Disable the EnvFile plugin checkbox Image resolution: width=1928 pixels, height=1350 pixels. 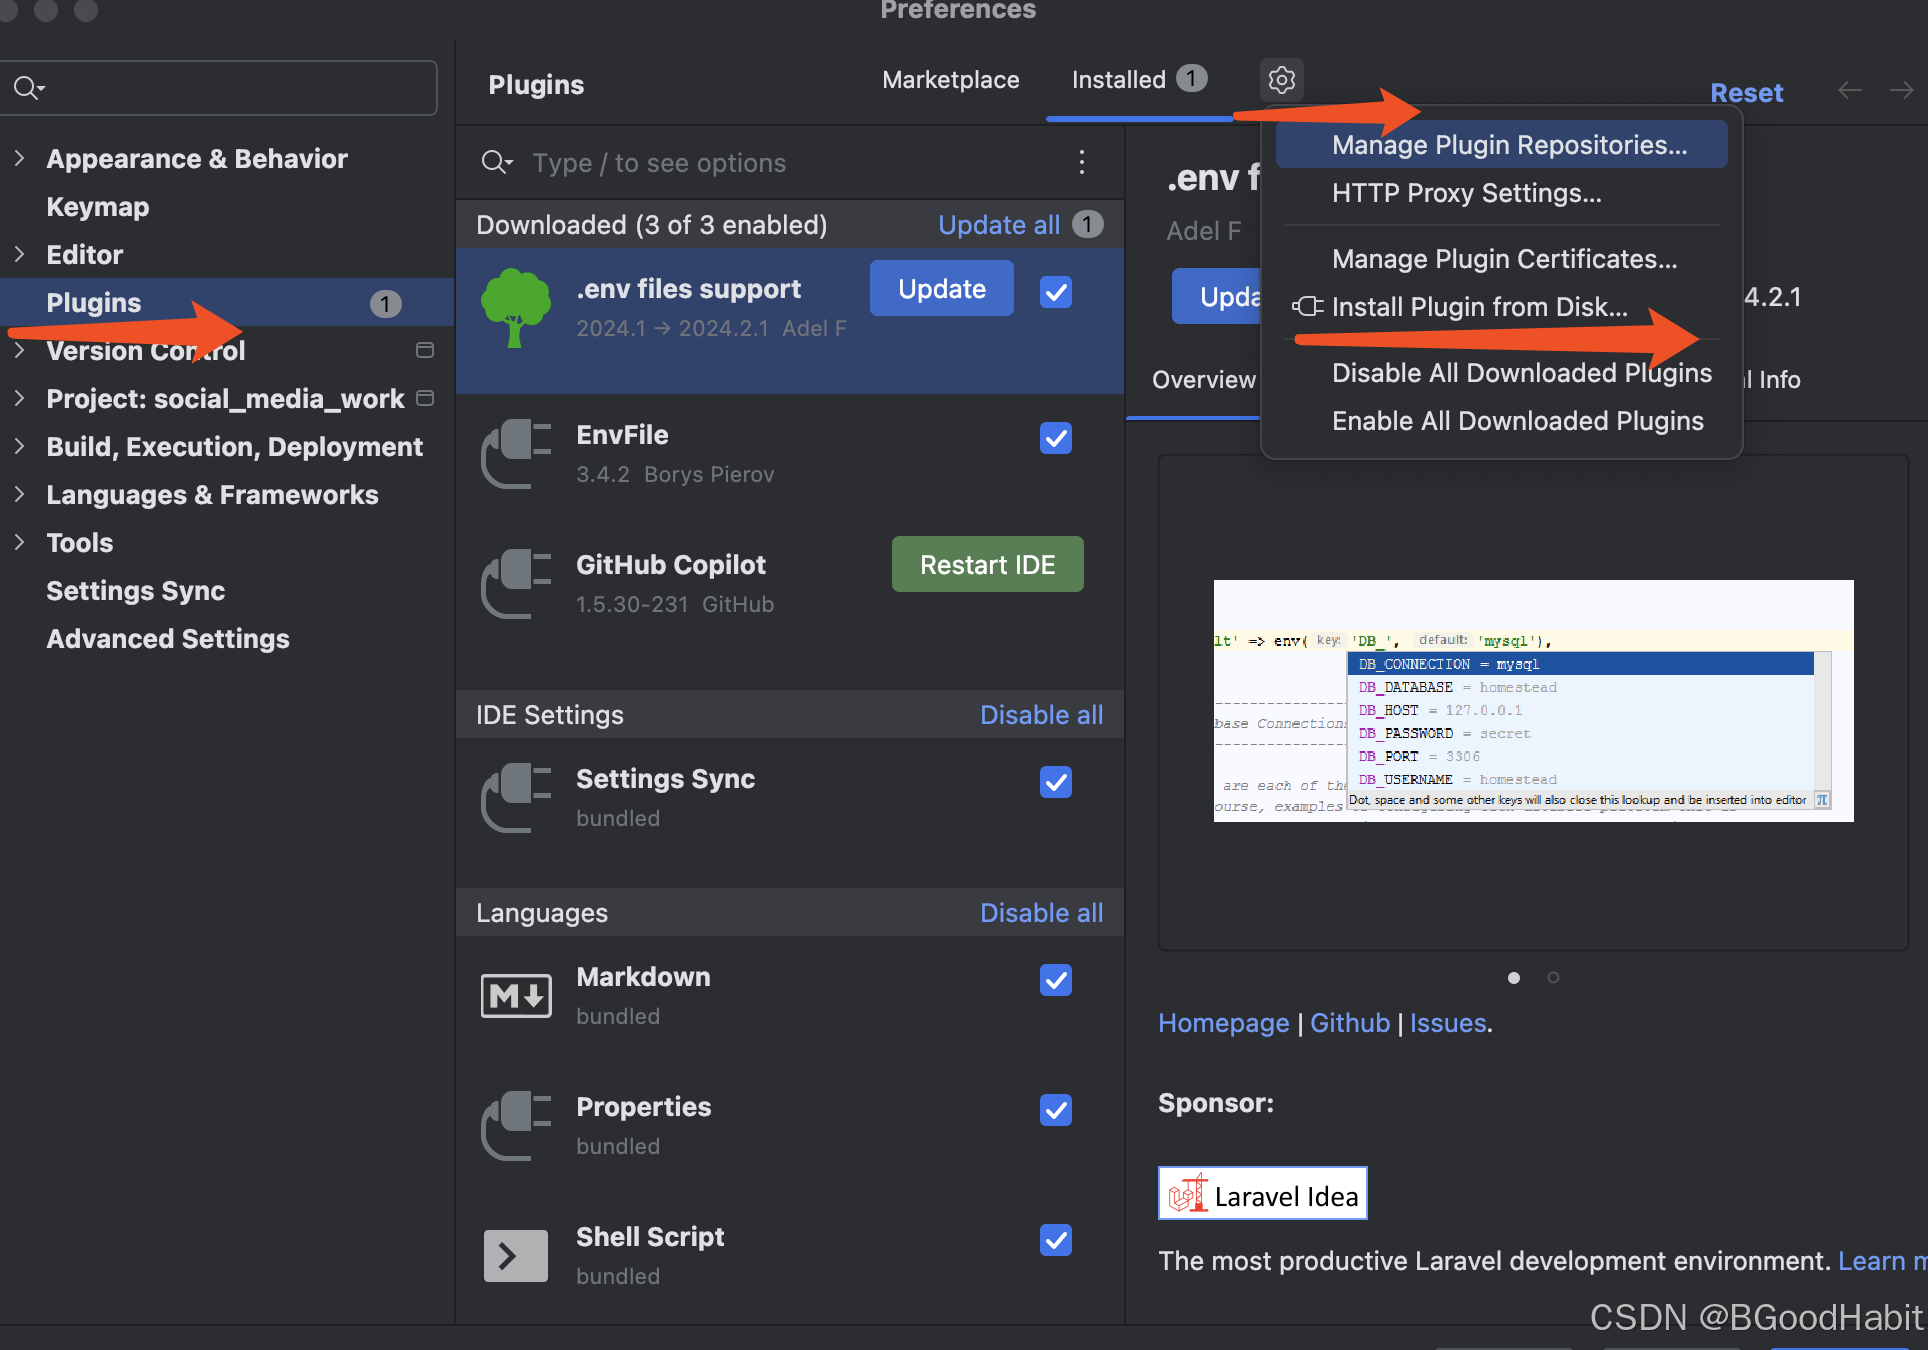(x=1055, y=437)
